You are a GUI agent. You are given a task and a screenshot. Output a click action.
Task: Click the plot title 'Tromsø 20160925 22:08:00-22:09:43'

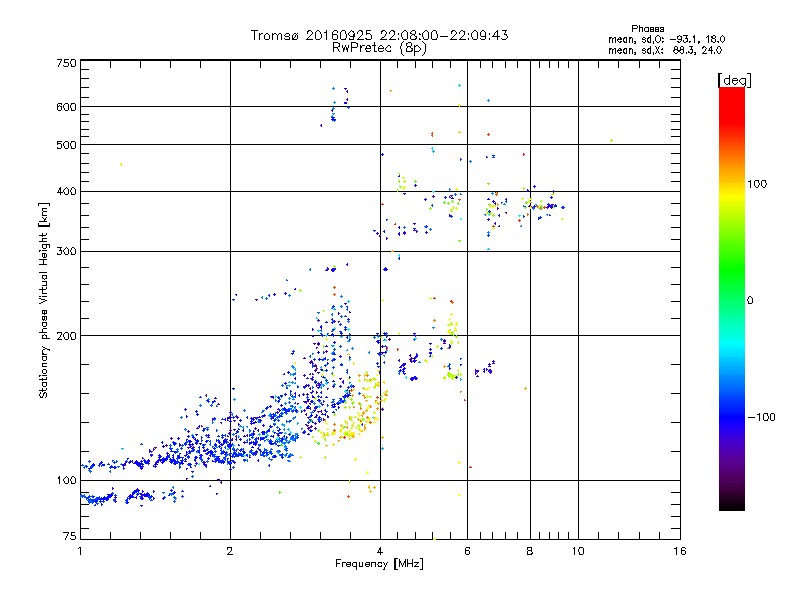tap(379, 35)
